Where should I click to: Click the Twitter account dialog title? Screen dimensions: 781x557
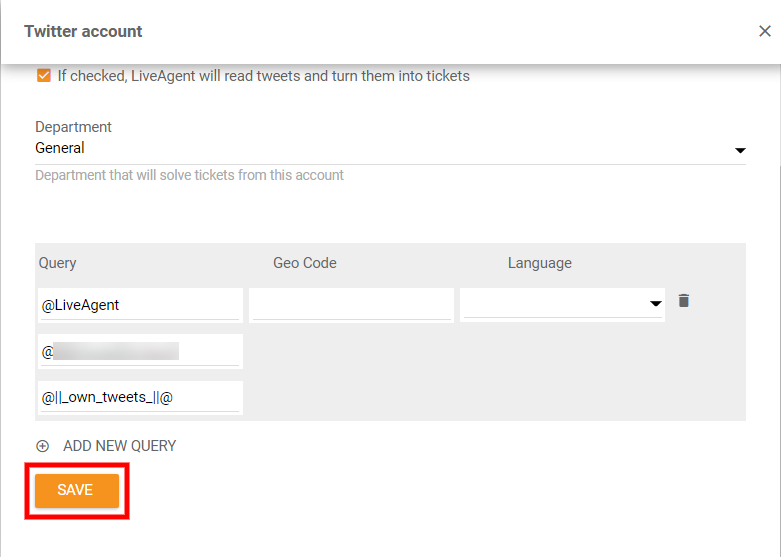coord(83,31)
